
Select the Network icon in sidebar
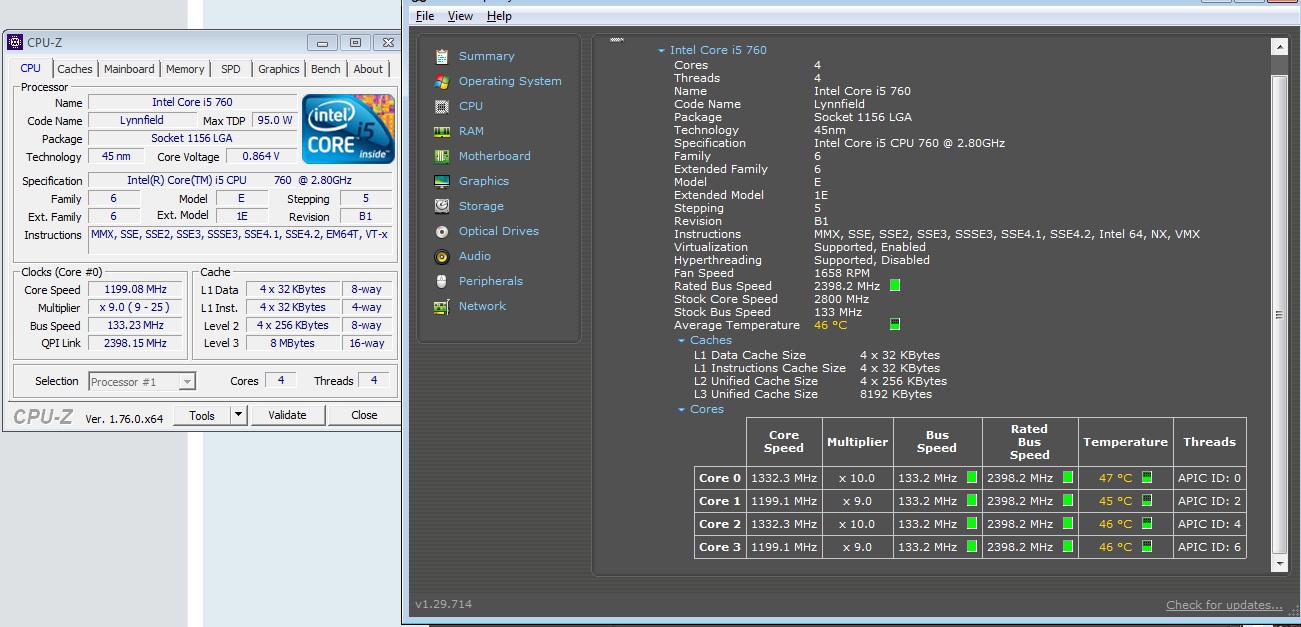click(442, 307)
